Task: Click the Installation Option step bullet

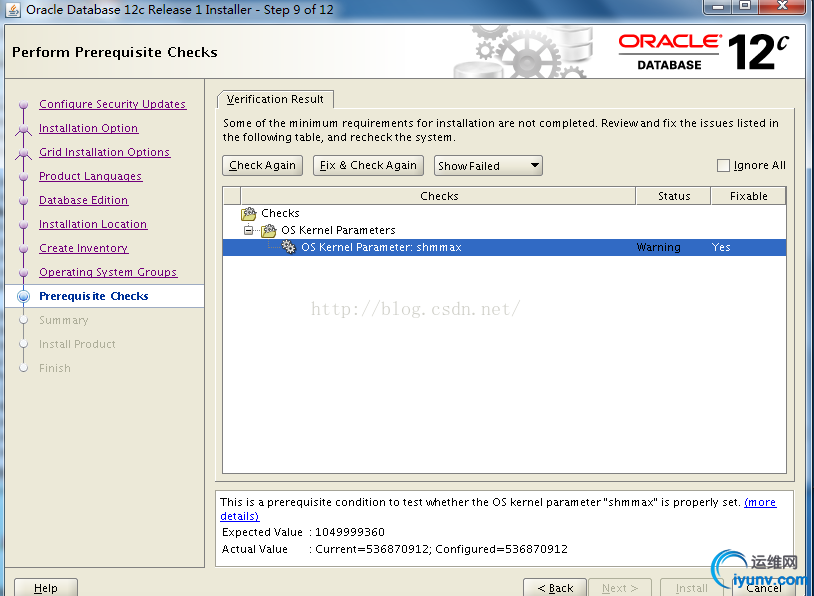Action: pos(23,128)
